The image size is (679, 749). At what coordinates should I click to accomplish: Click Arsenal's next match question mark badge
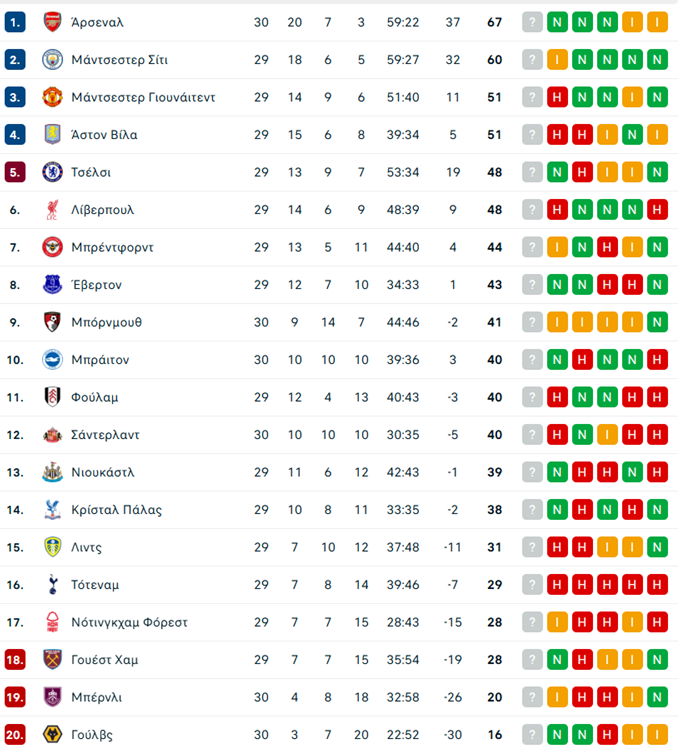pos(532,22)
